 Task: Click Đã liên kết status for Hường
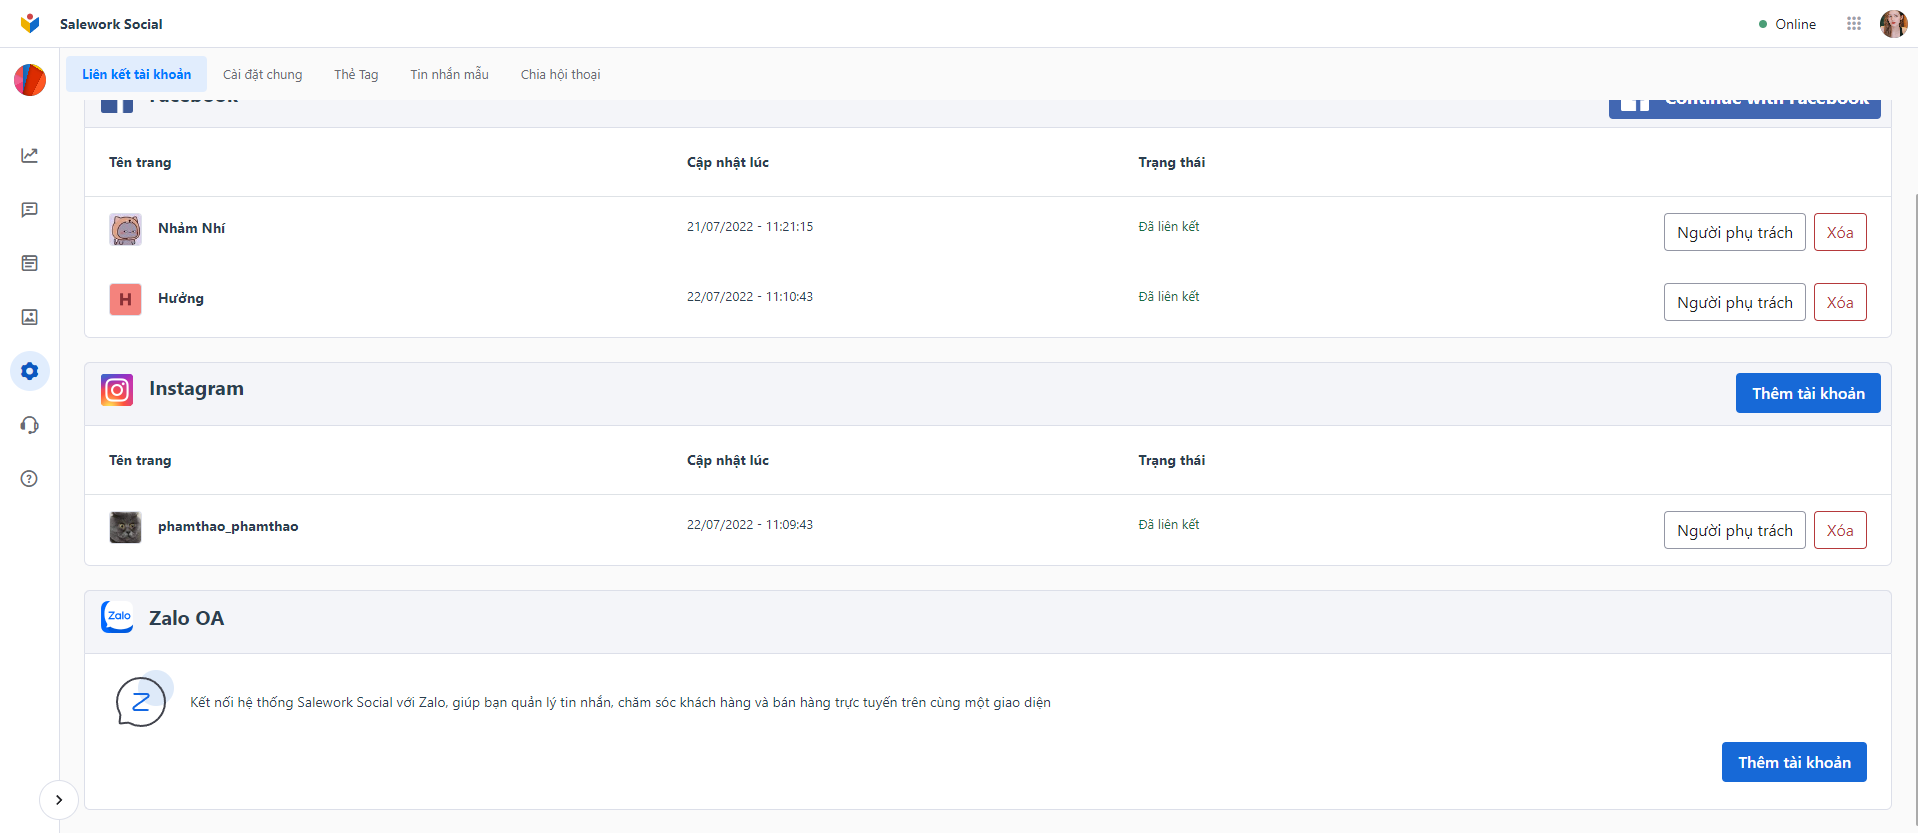pos(1169,297)
